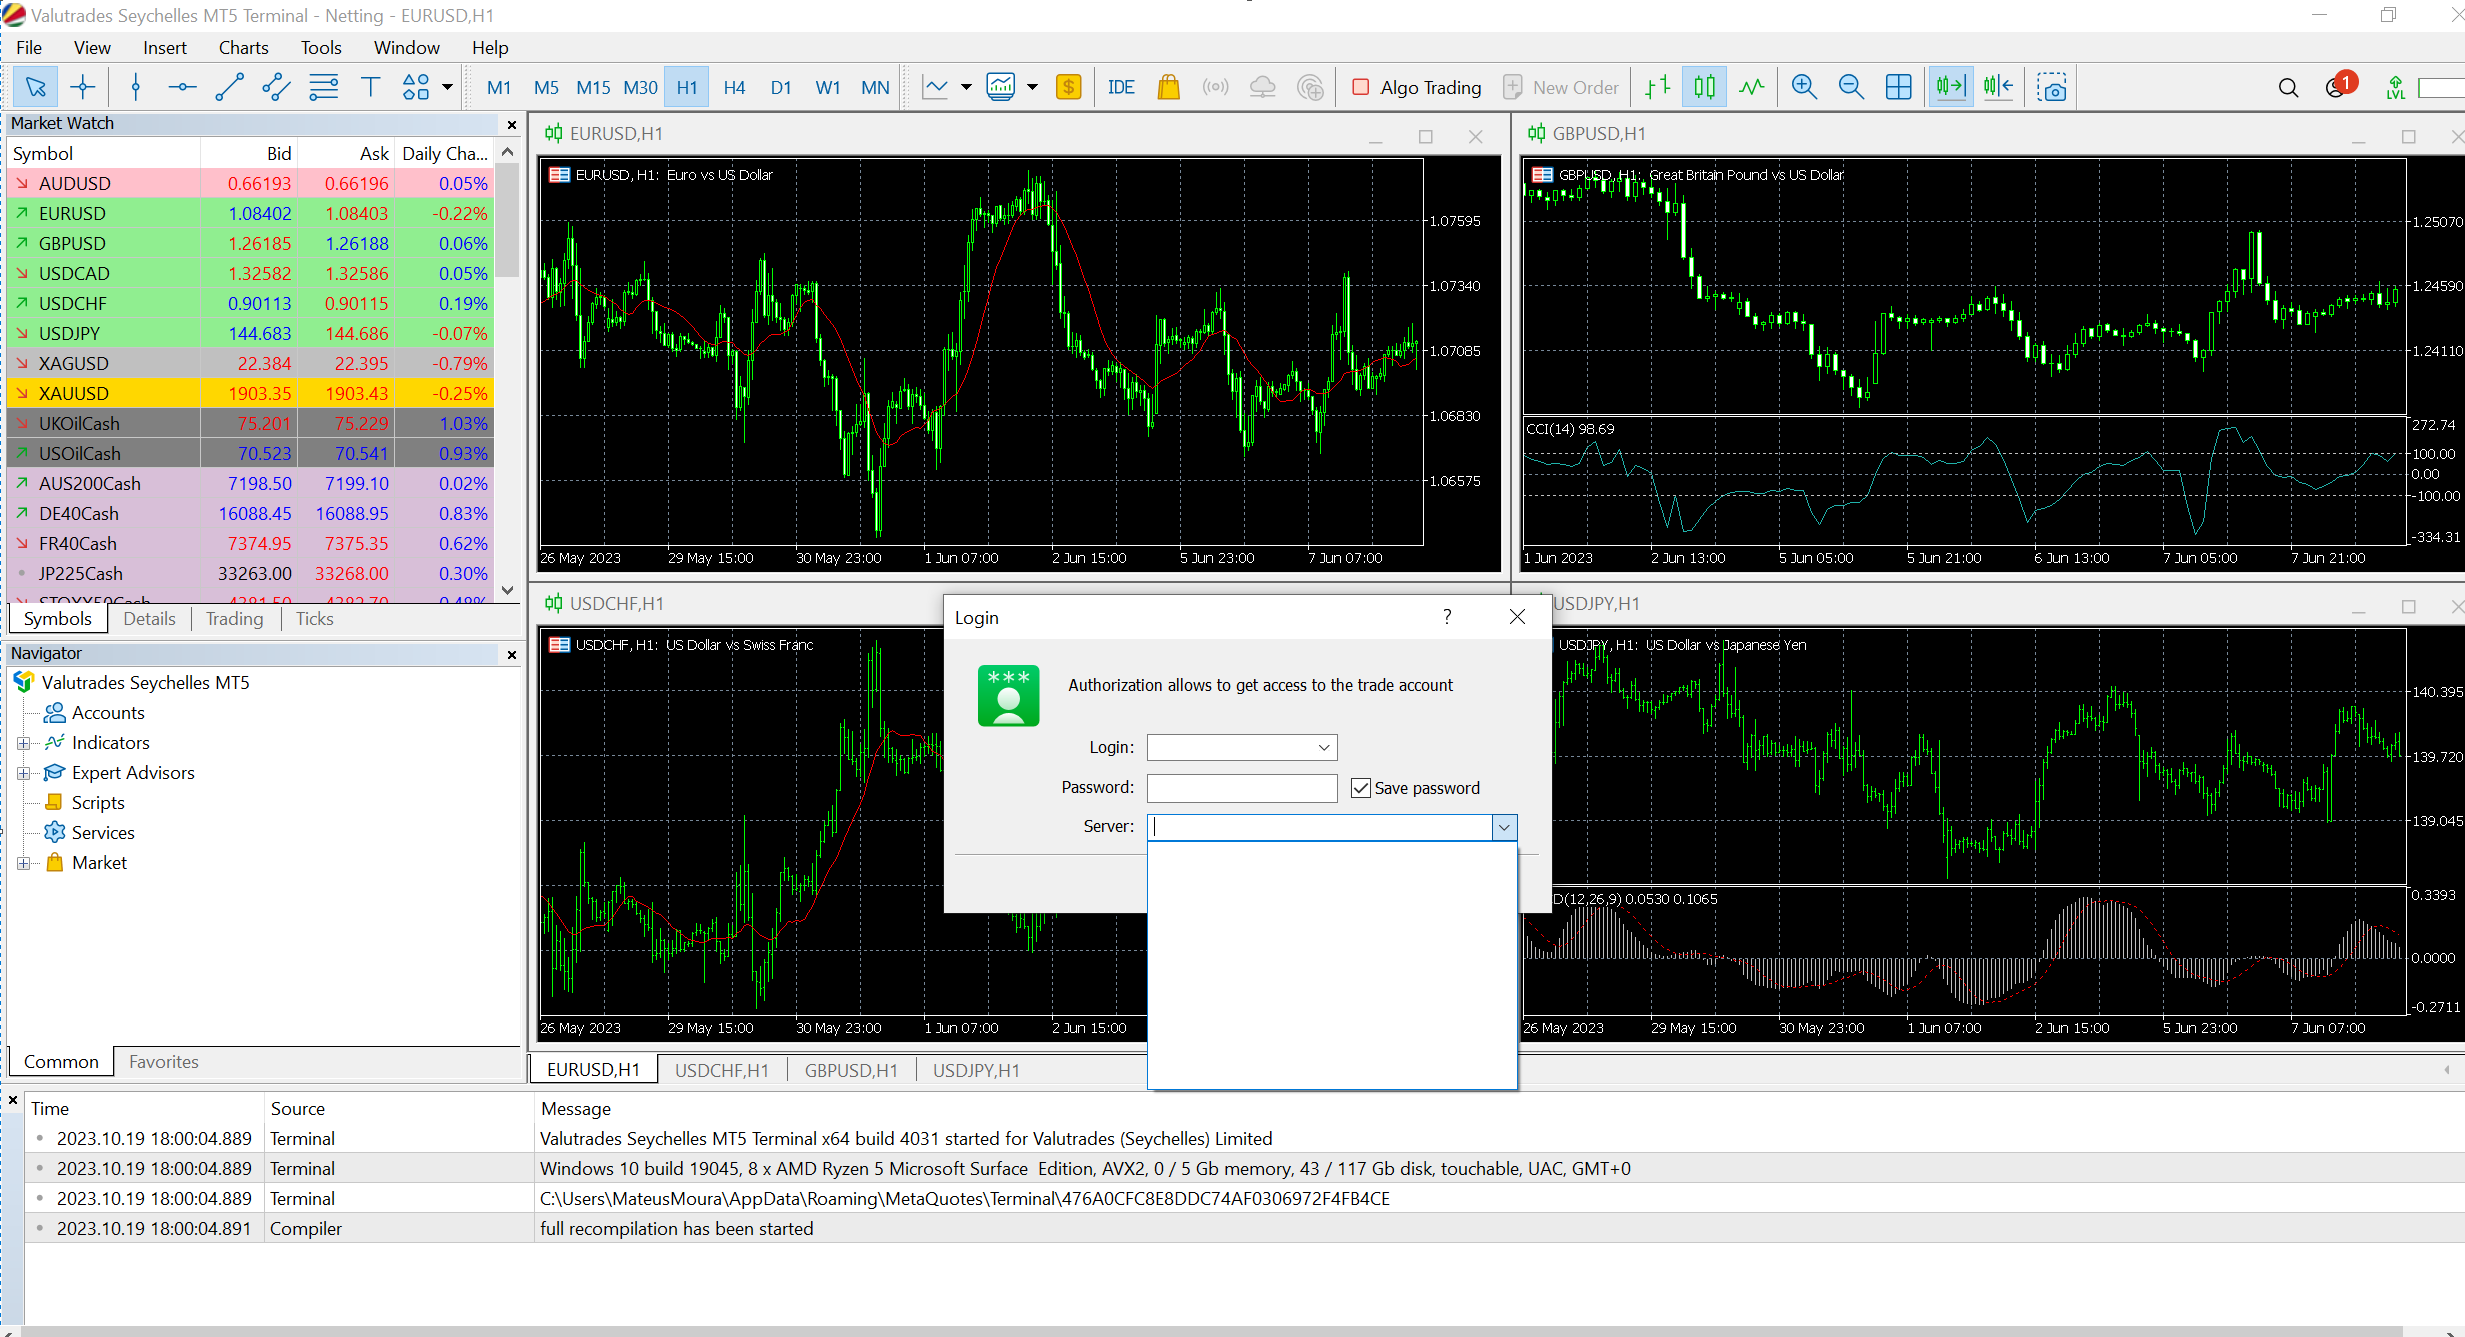The height and width of the screenshot is (1337, 2465).
Task: Select the H4 timeframe
Action: pyautogui.click(x=734, y=88)
